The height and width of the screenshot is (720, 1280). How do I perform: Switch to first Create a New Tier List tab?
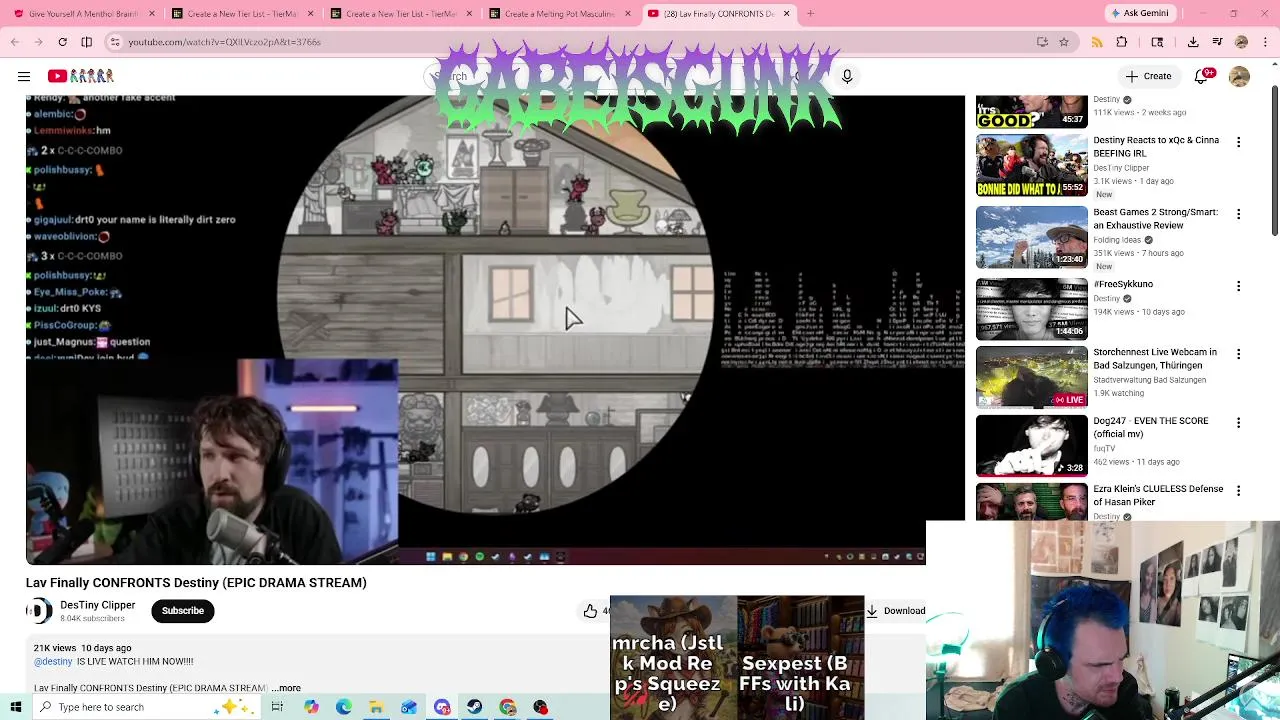(x=243, y=13)
